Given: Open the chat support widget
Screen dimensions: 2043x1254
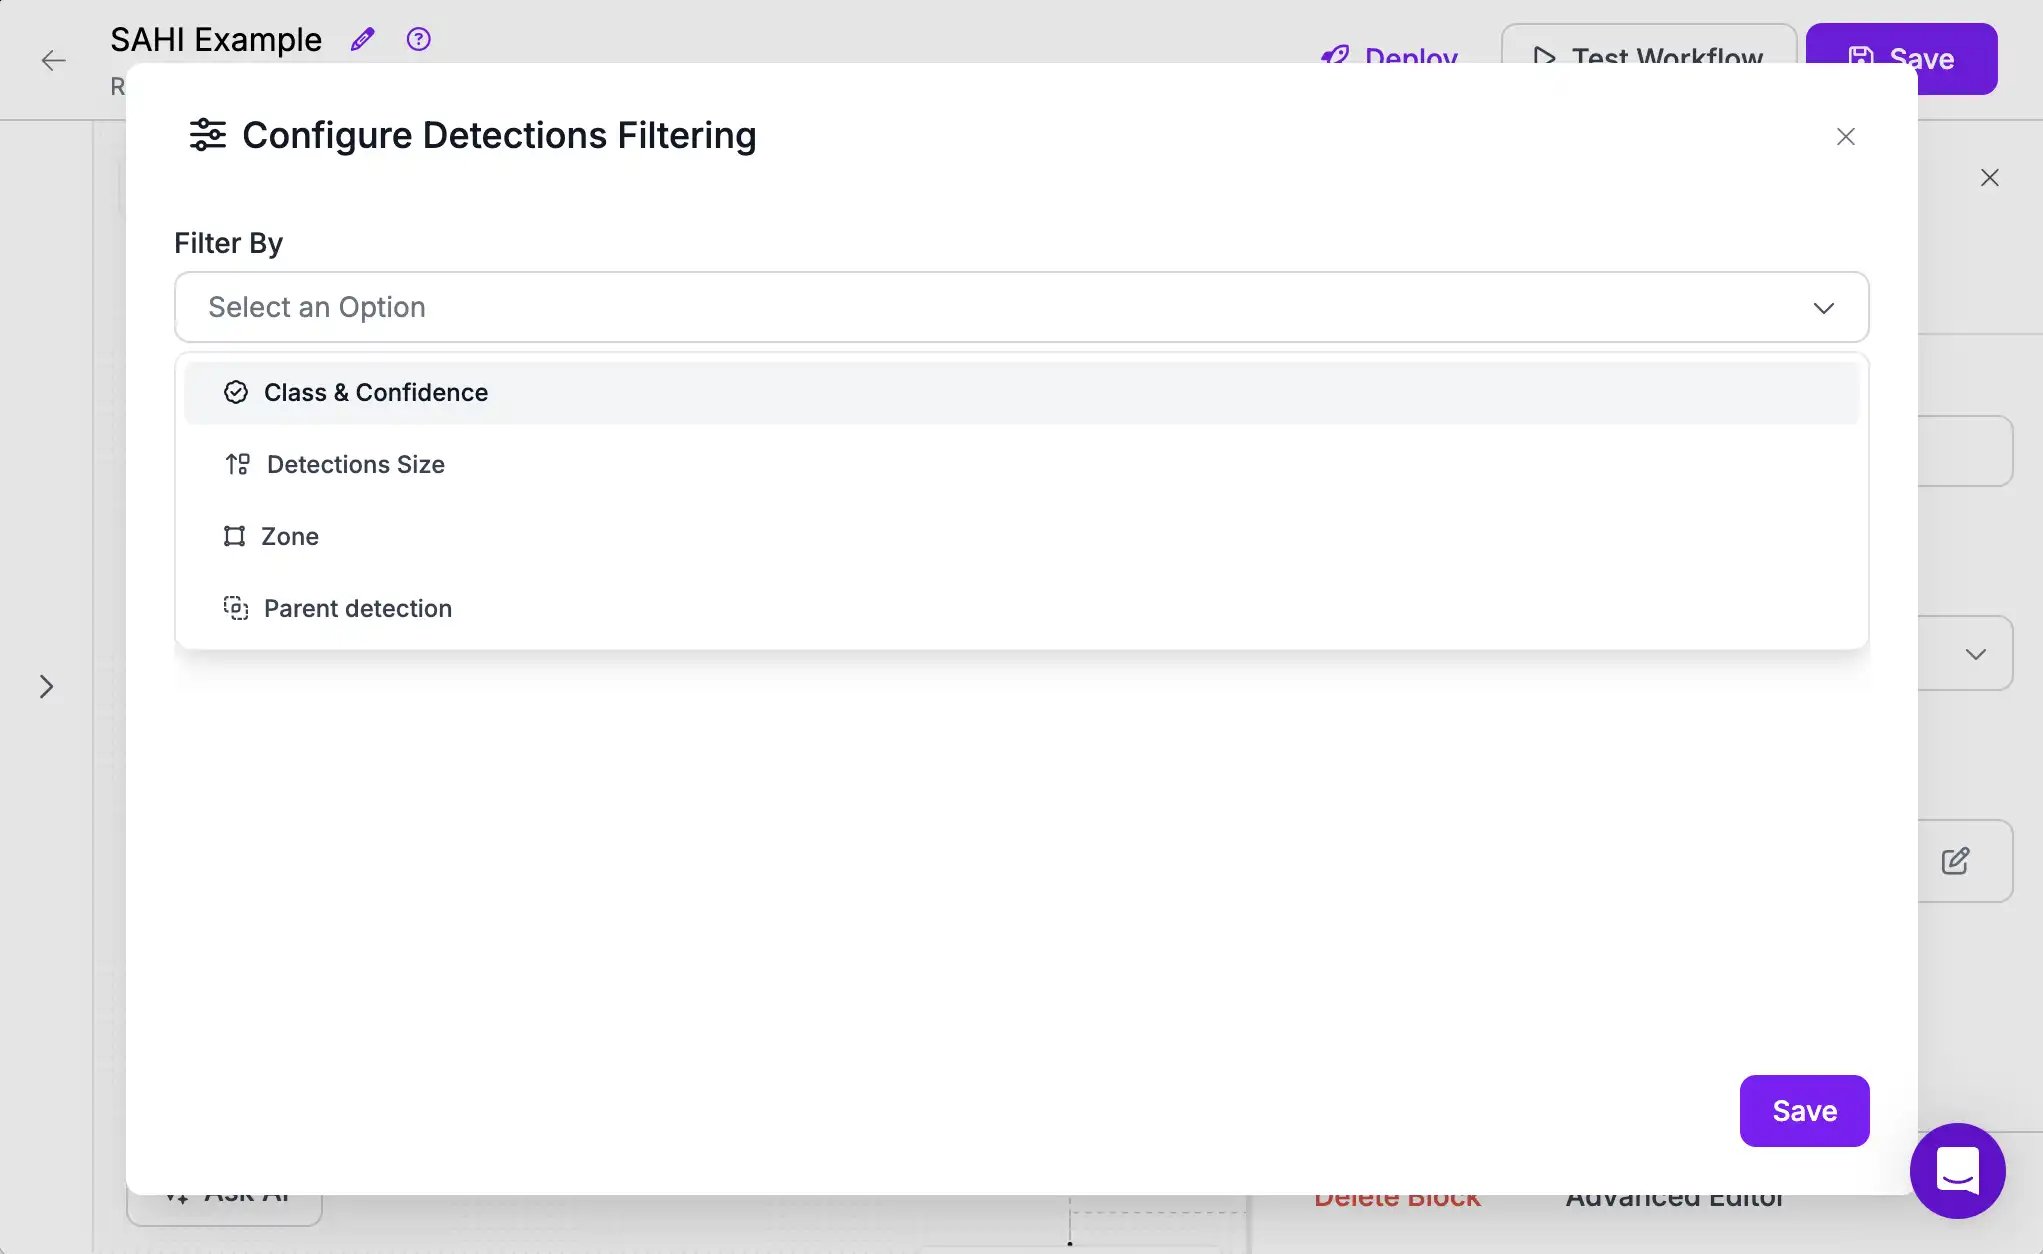Looking at the screenshot, I should [x=1957, y=1170].
